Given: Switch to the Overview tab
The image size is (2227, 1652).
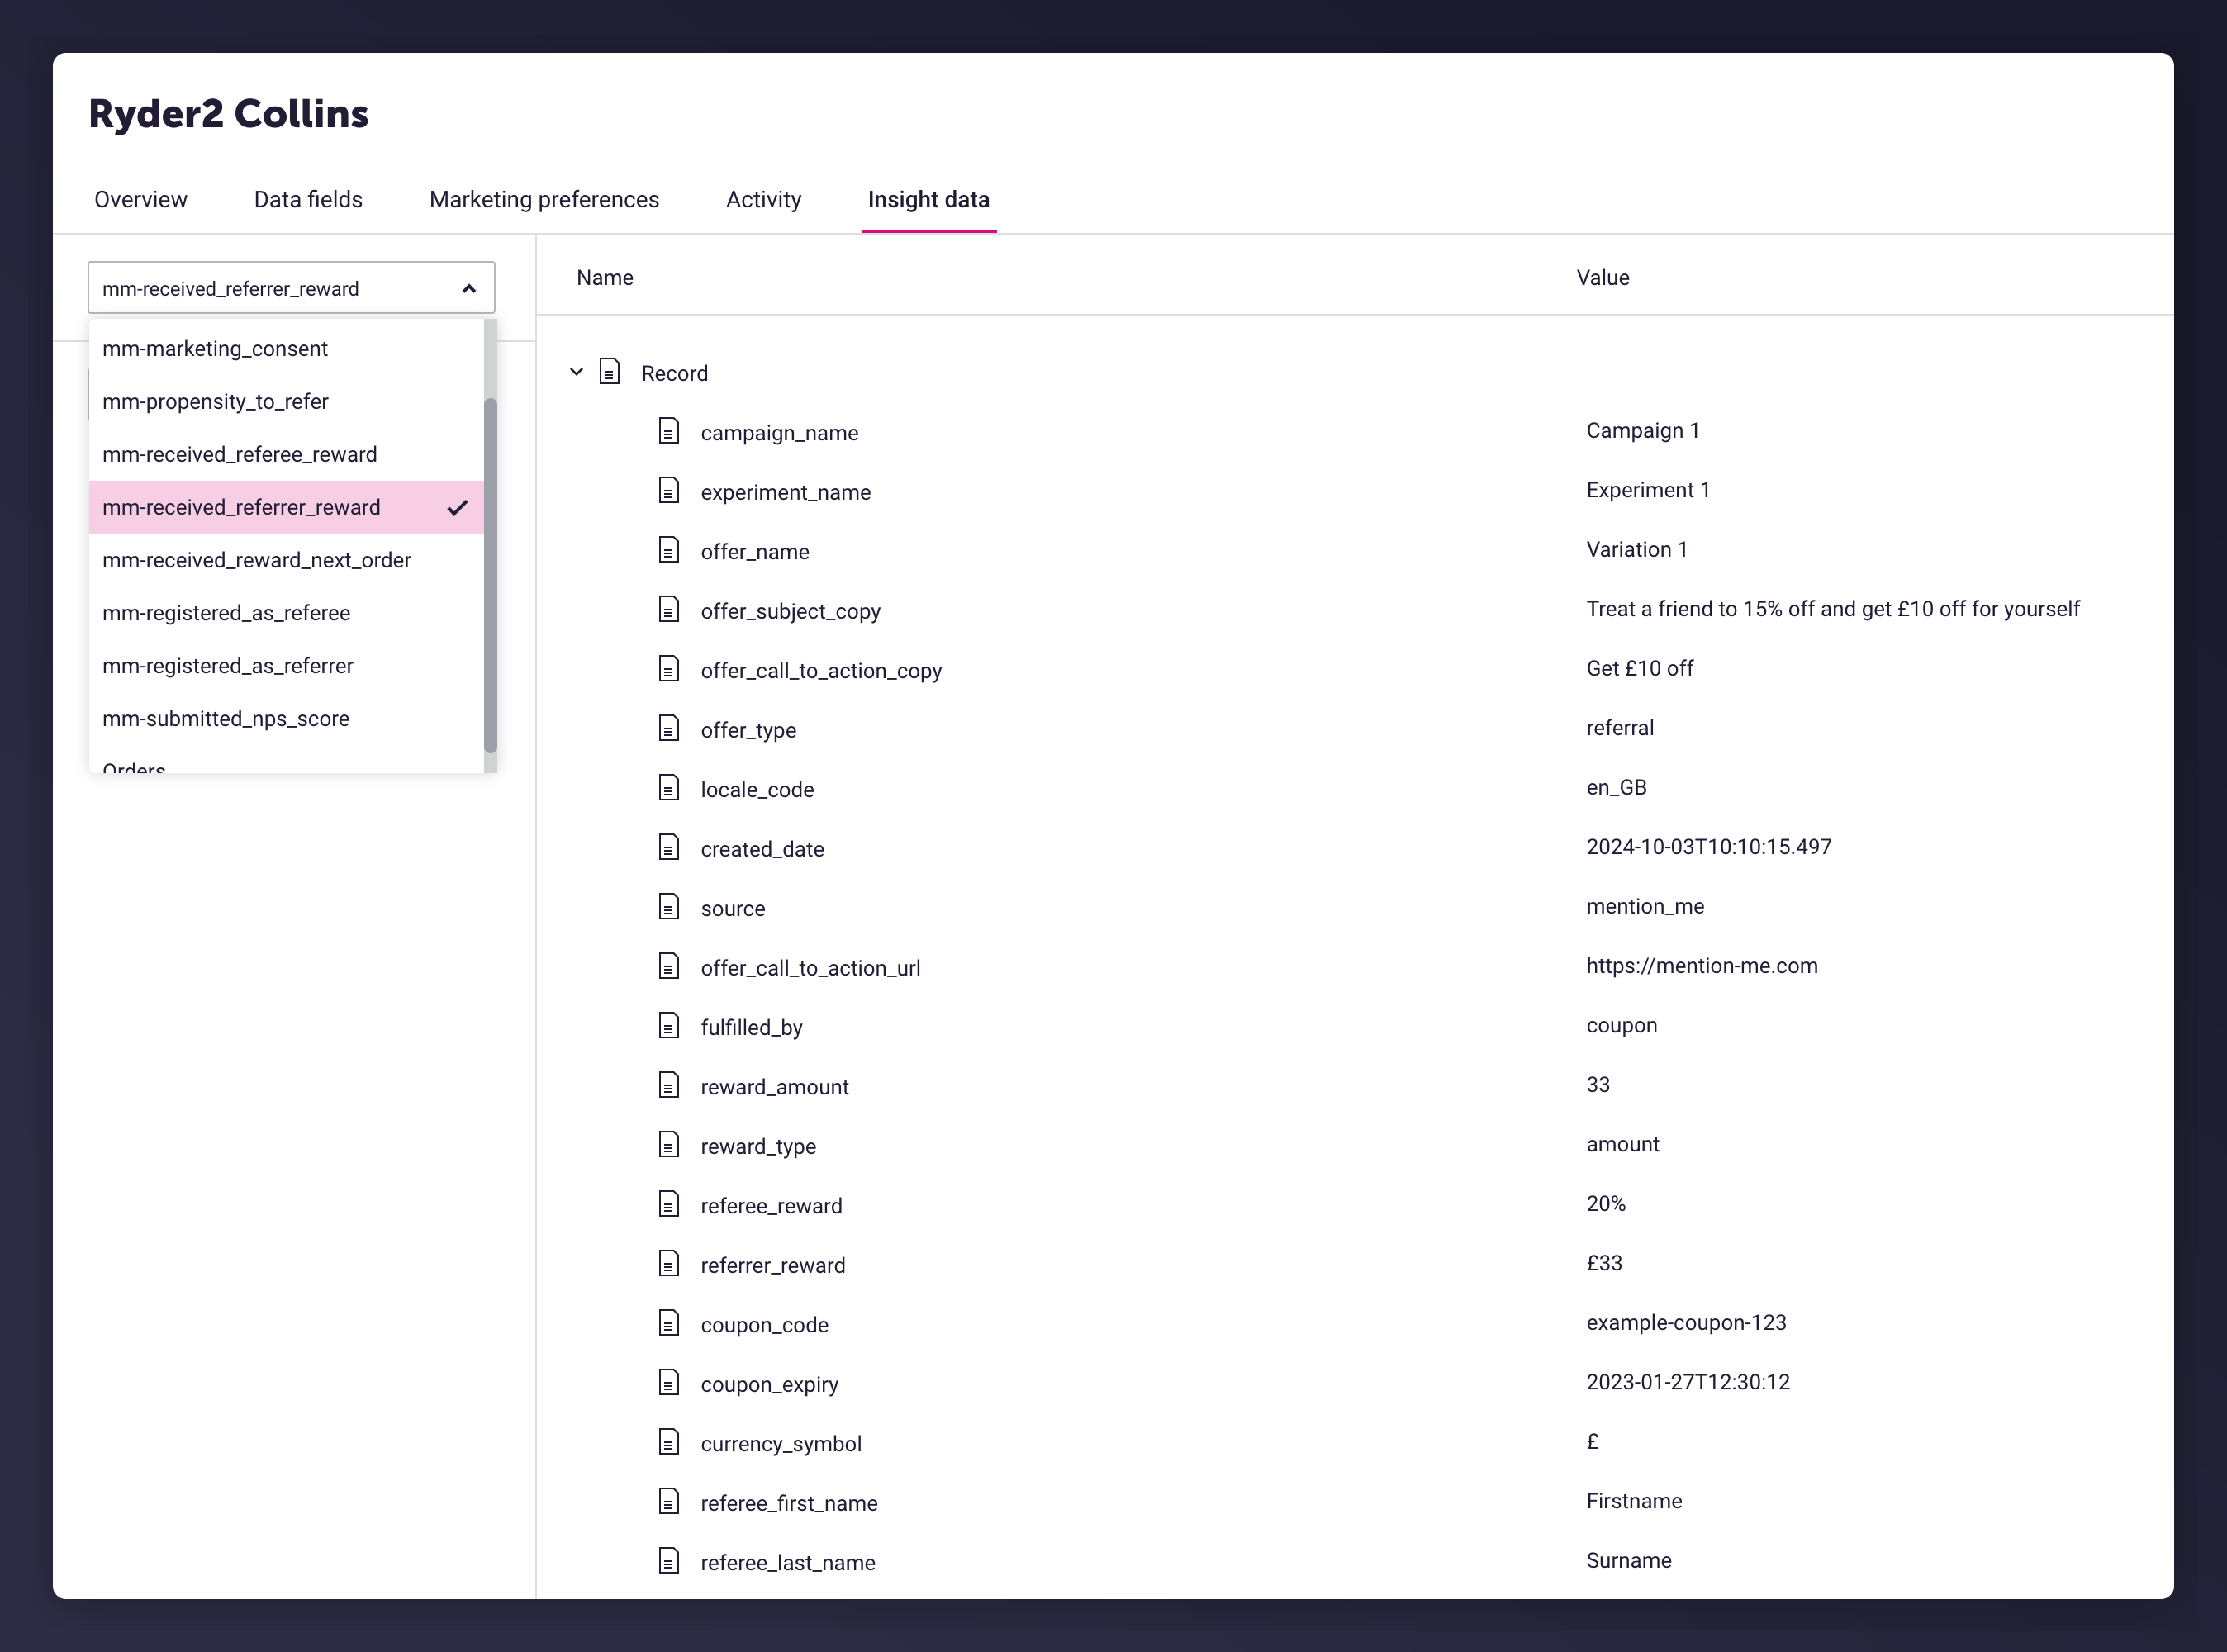Looking at the screenshot, I should (x=141, y=200).
